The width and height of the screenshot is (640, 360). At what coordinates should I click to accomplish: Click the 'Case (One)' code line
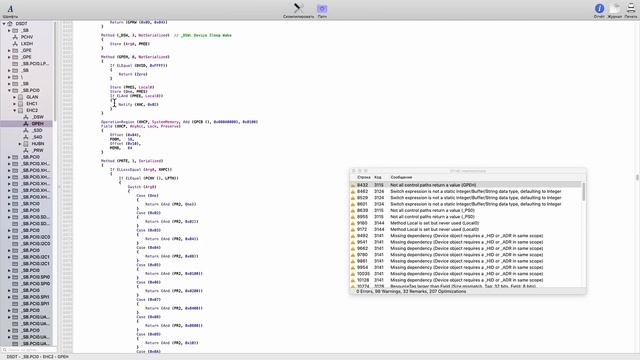click(147, 196)
